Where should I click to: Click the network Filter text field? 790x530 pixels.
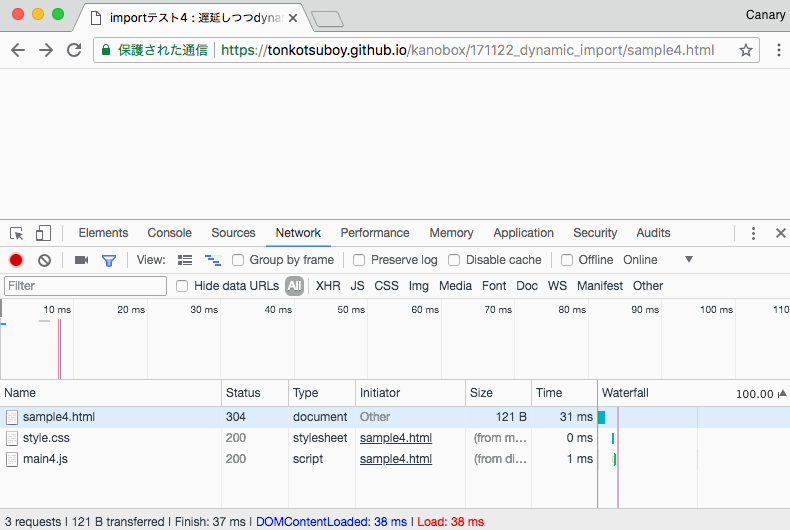coord(86,286)
